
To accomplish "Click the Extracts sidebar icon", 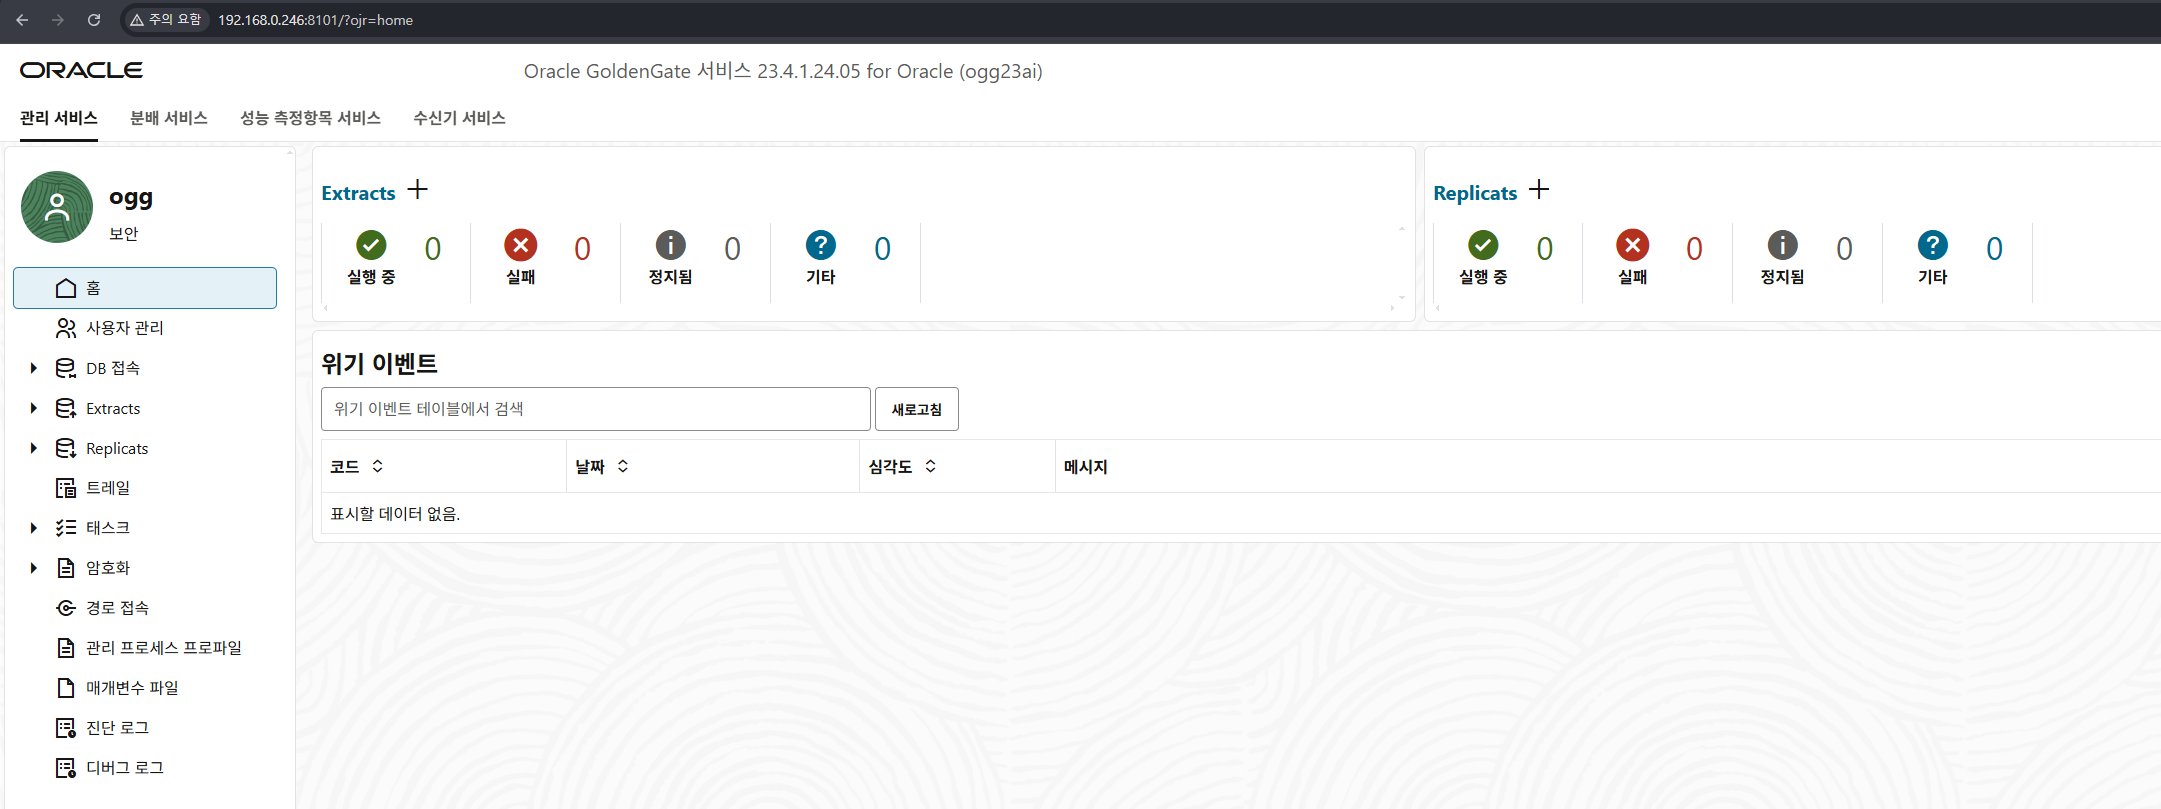I will click(x=66, y=408).
